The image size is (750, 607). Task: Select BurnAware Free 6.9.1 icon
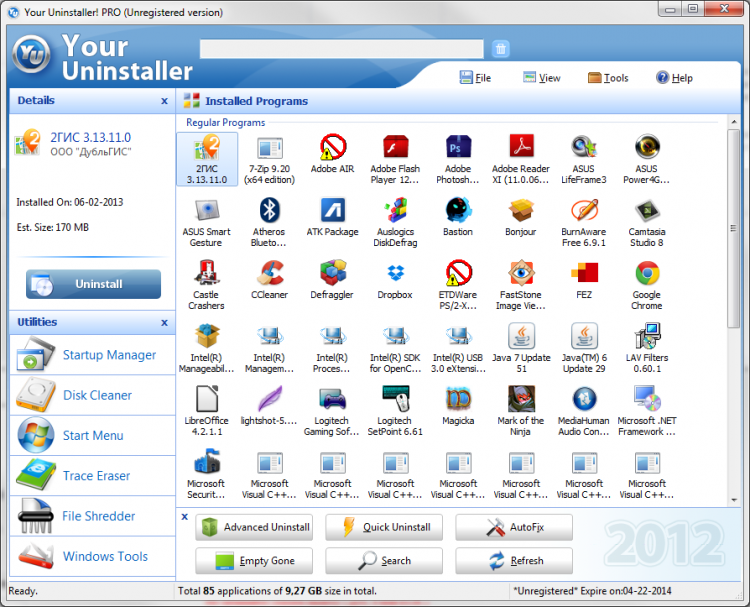584,210
